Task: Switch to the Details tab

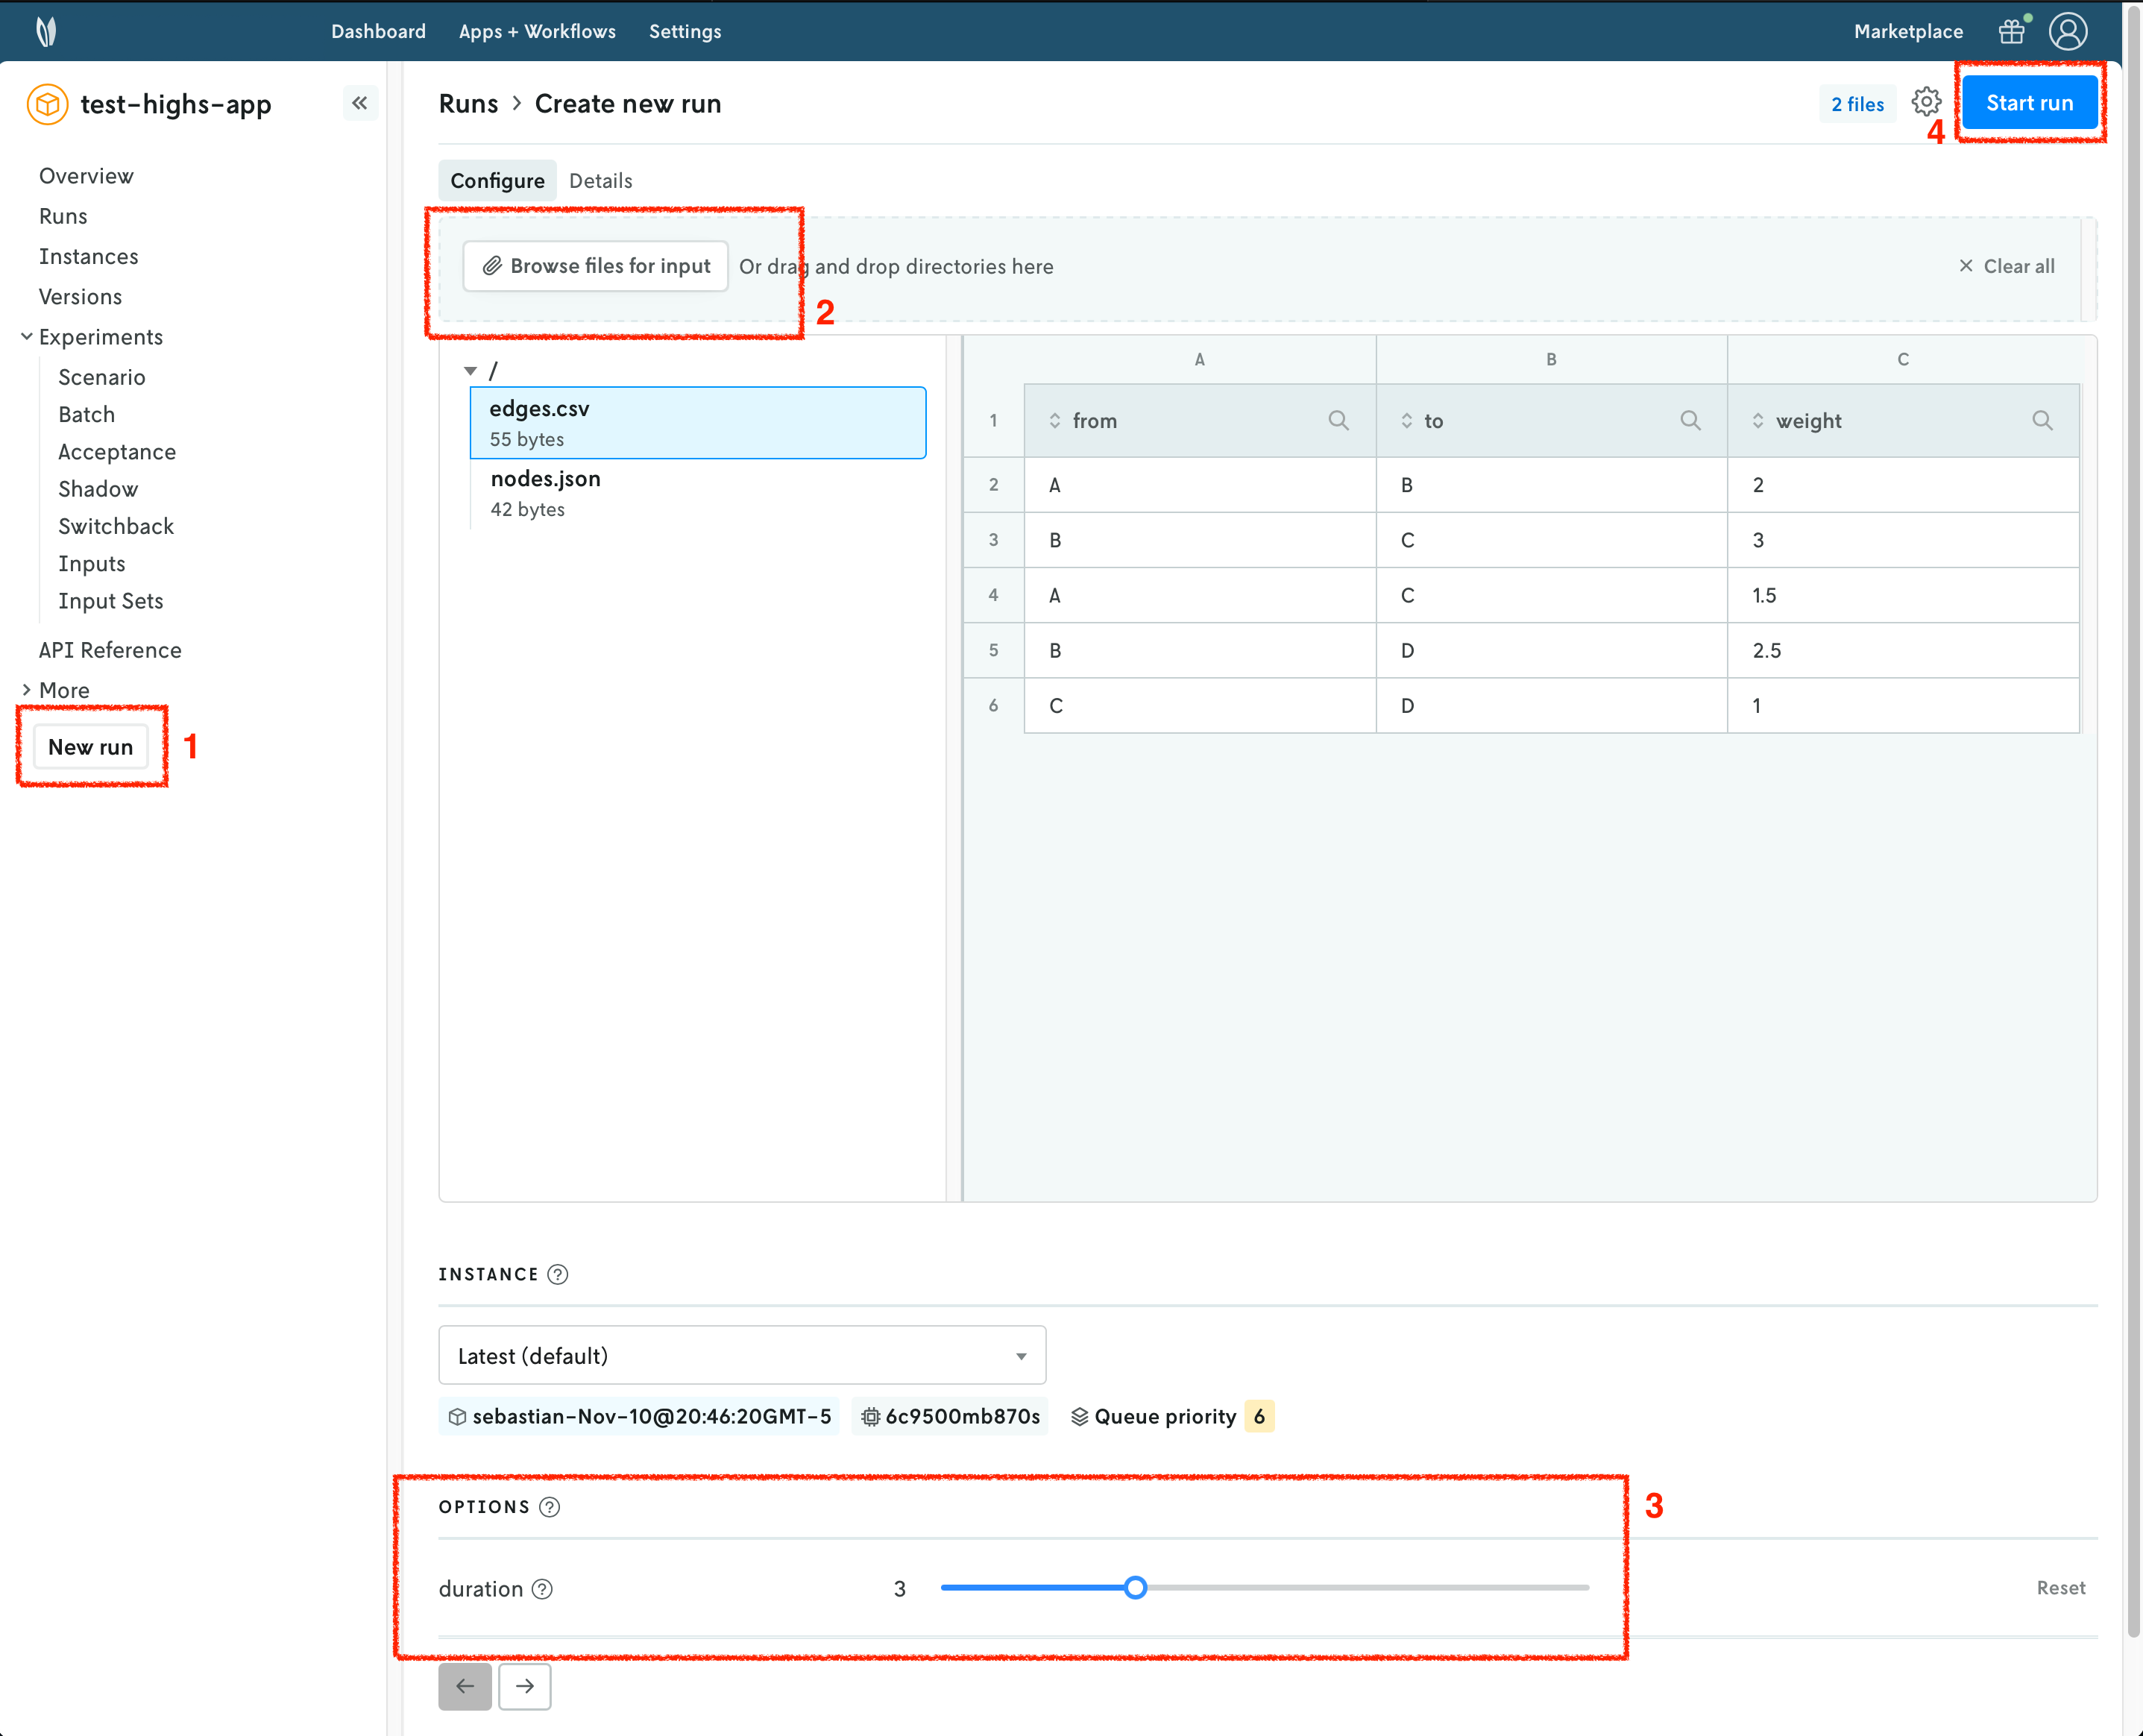Action: (600, 181)
